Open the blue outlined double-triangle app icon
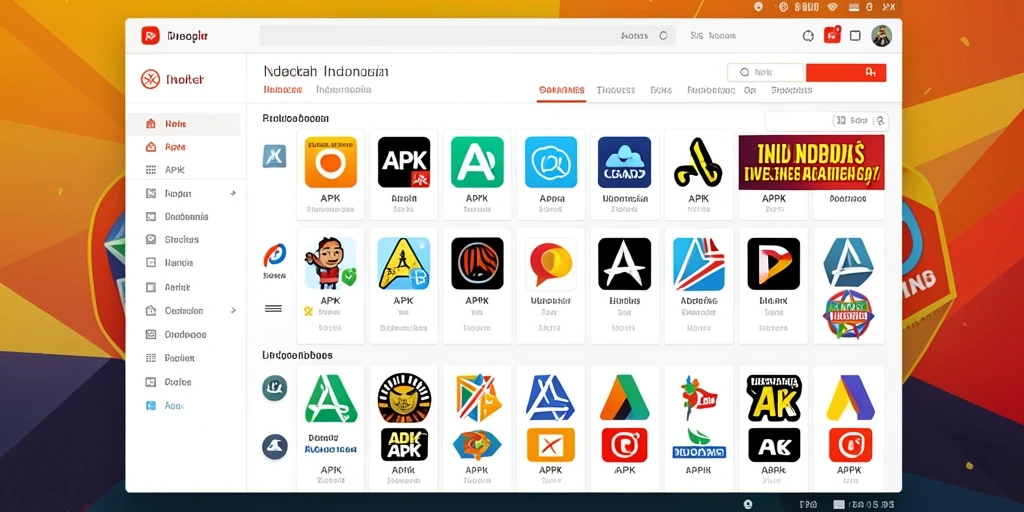Image resolution: width=1024 pixels, height=512 pixels. 551,398
